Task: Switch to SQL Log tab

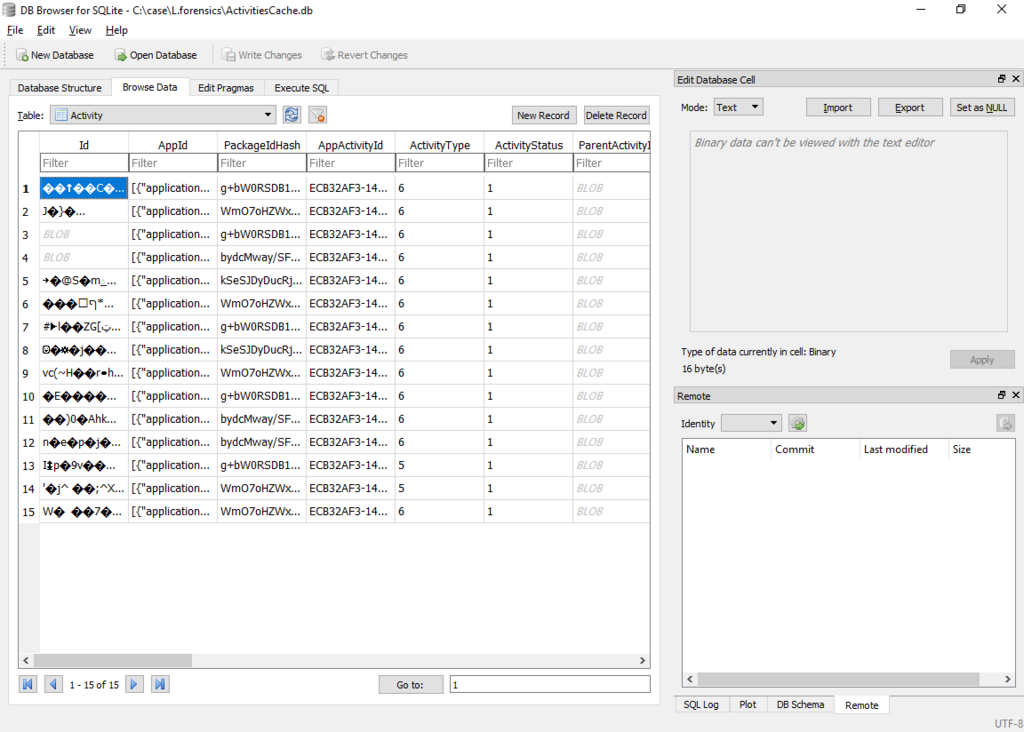Action: [701, 705]
